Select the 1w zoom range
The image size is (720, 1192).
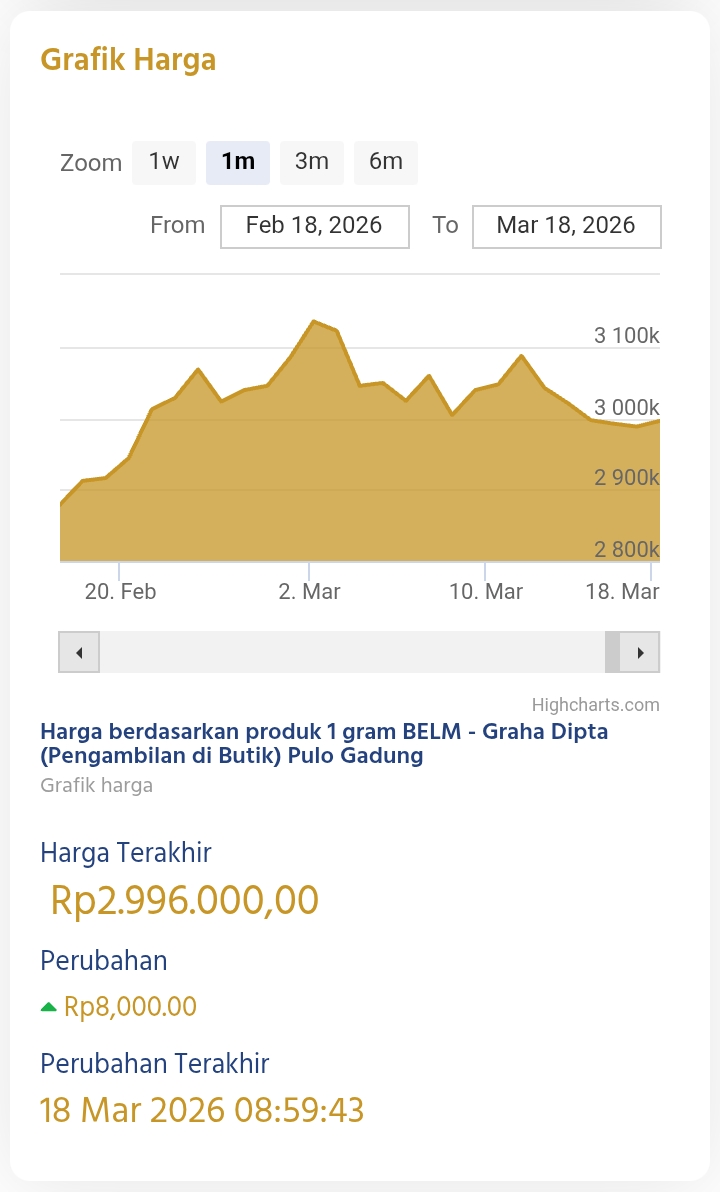(x=164, y=162)
